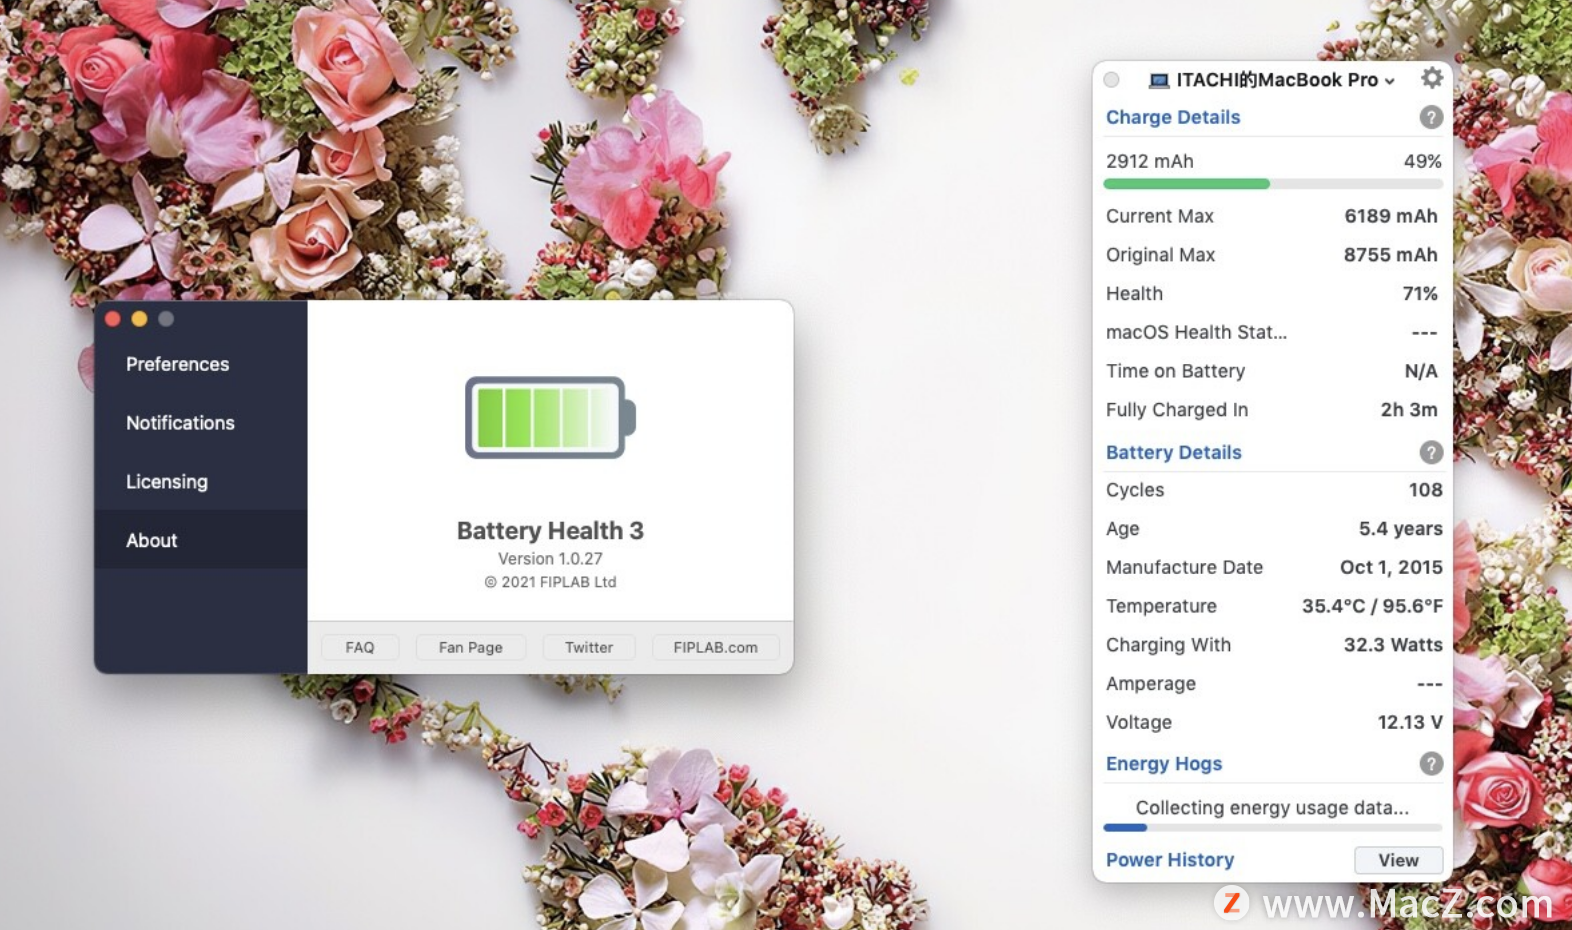Click the 12.13 V value

(1410, 722)
